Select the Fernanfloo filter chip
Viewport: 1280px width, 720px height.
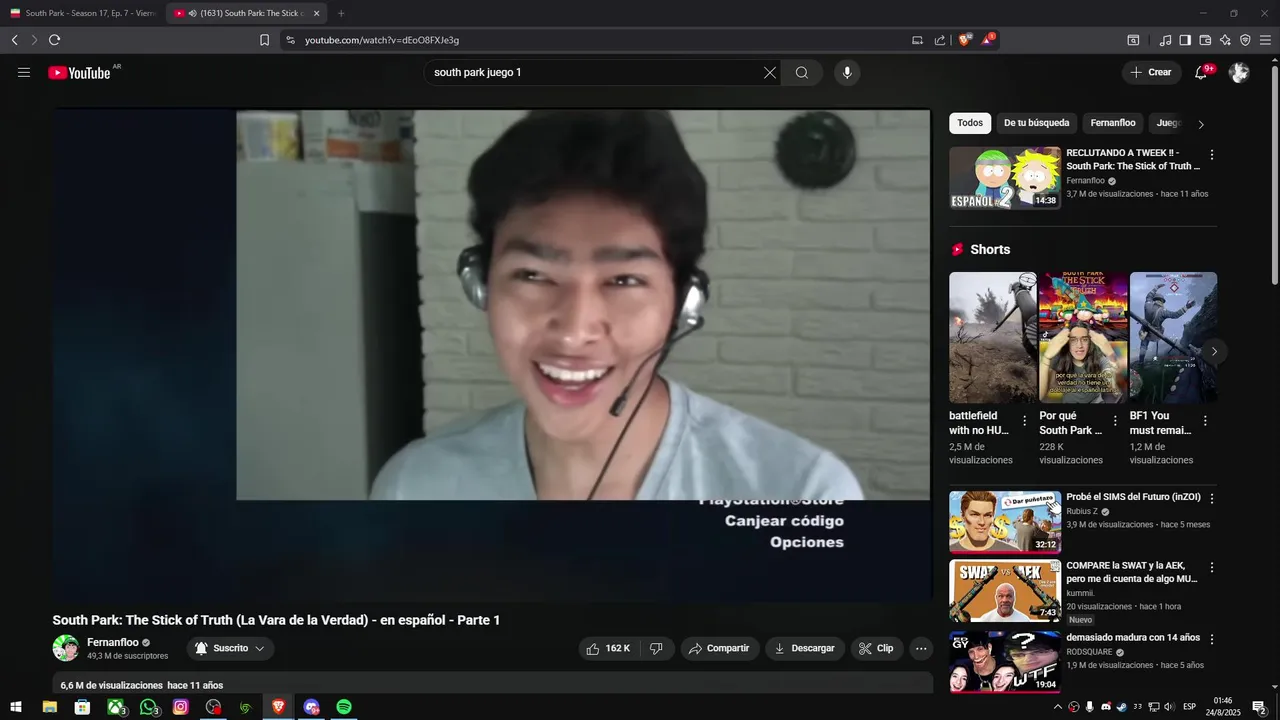tap(1113, 123)
